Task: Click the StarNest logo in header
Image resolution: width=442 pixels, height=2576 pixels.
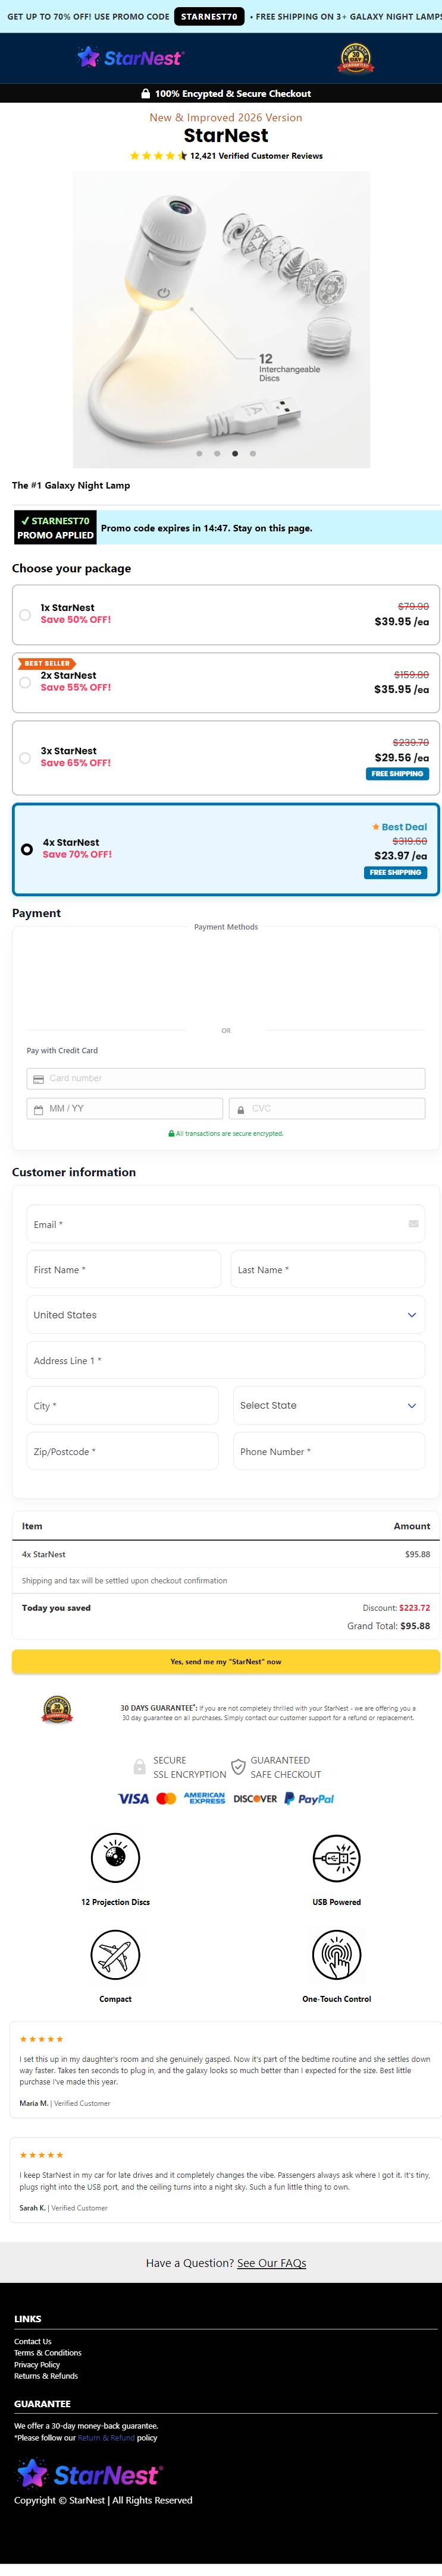Action: [x=130, y=57]
